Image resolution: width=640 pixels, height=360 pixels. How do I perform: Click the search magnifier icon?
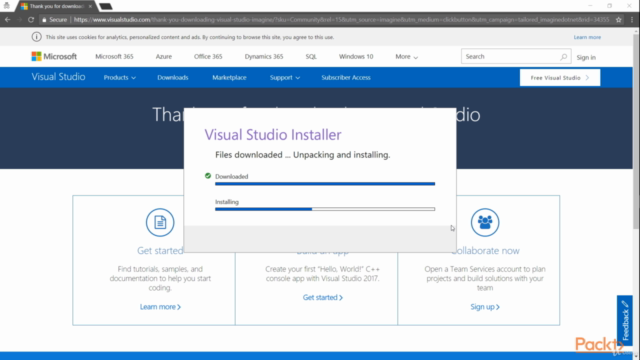tap(563, 57)
